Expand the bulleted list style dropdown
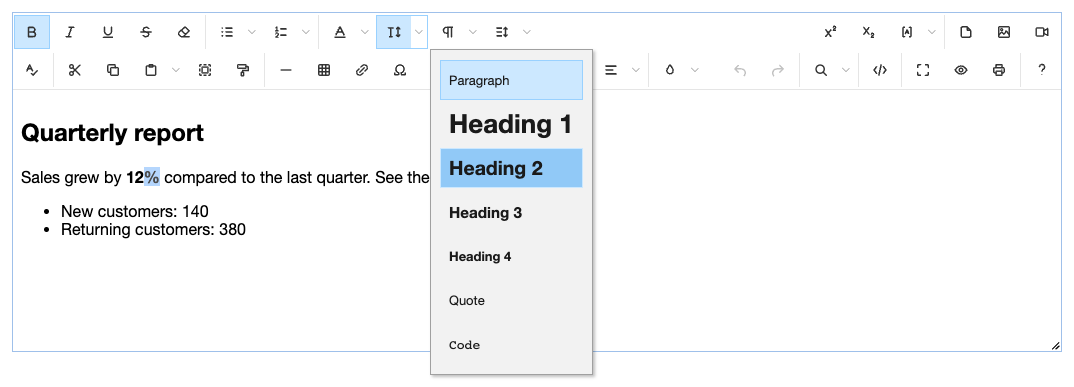Viewport: 1074px width, 387px height. 251,32
